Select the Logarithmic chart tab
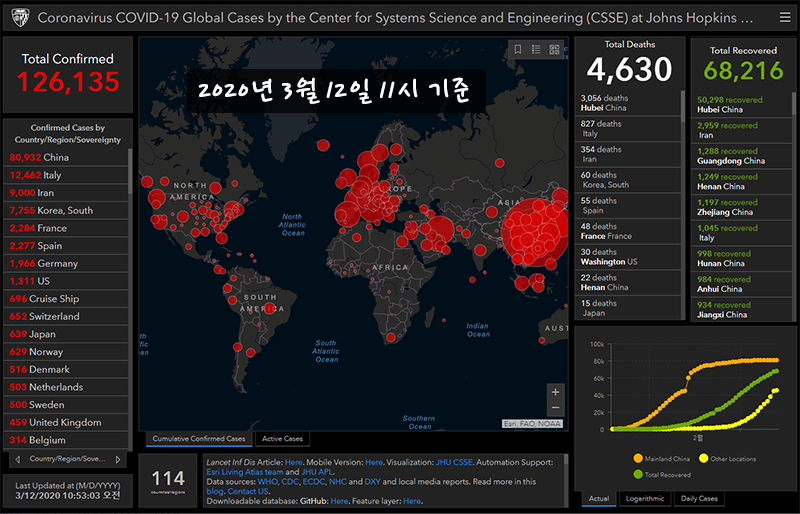This screenshot has height=514, width=800. [x=645, y=499]
